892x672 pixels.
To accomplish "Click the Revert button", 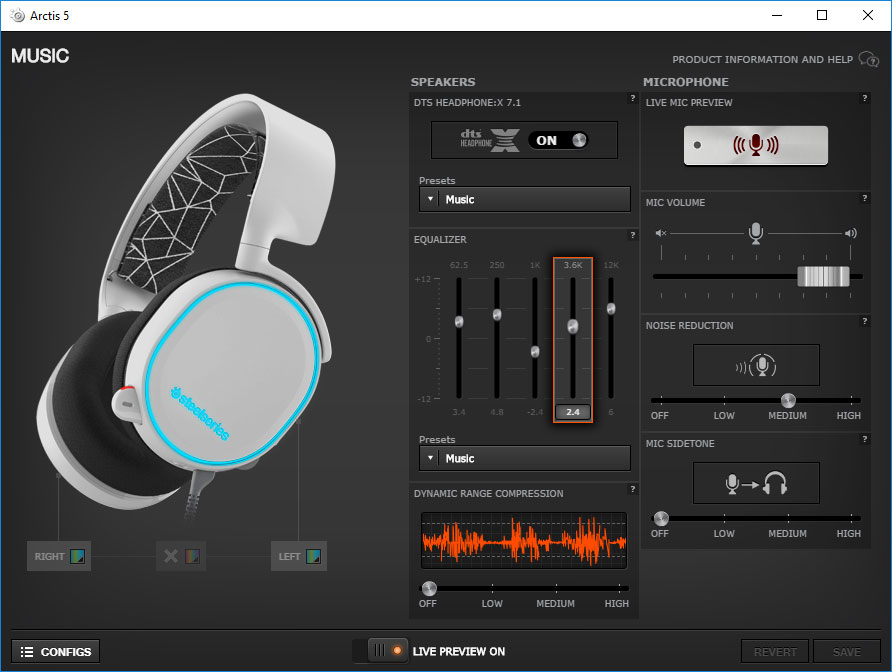I will tap(775, 651).
